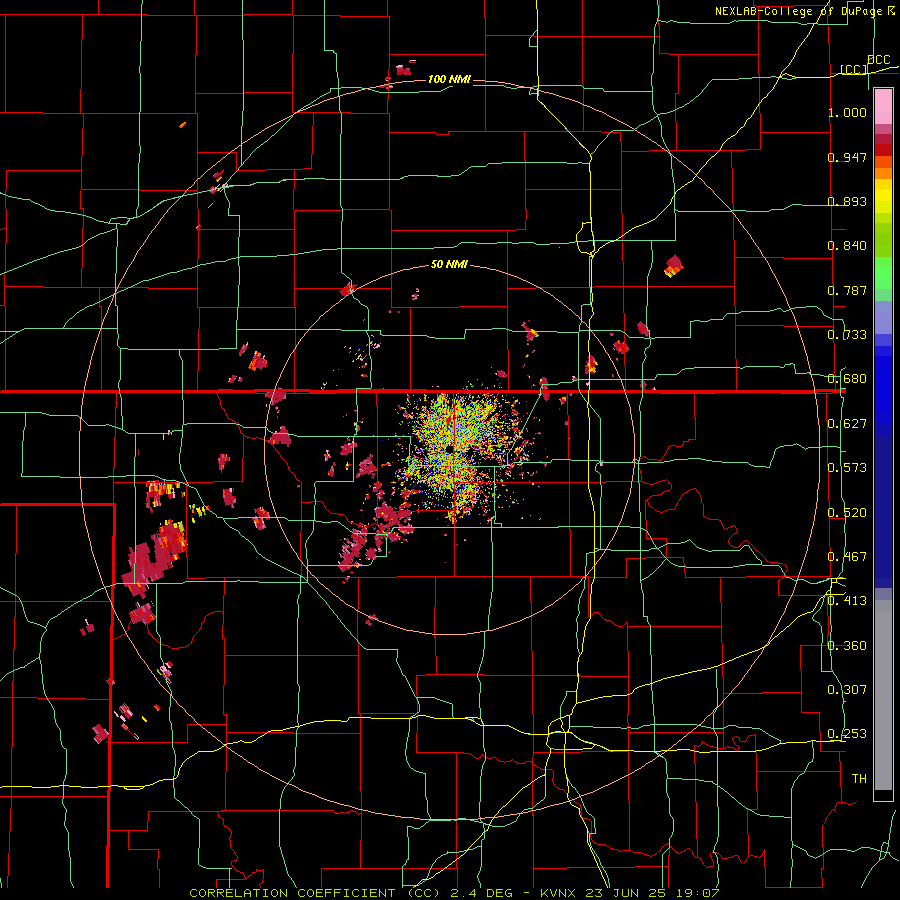Click the NEXLAB-College of DuPage label
This screenshot has height=900, width=900.
[800, 11]
